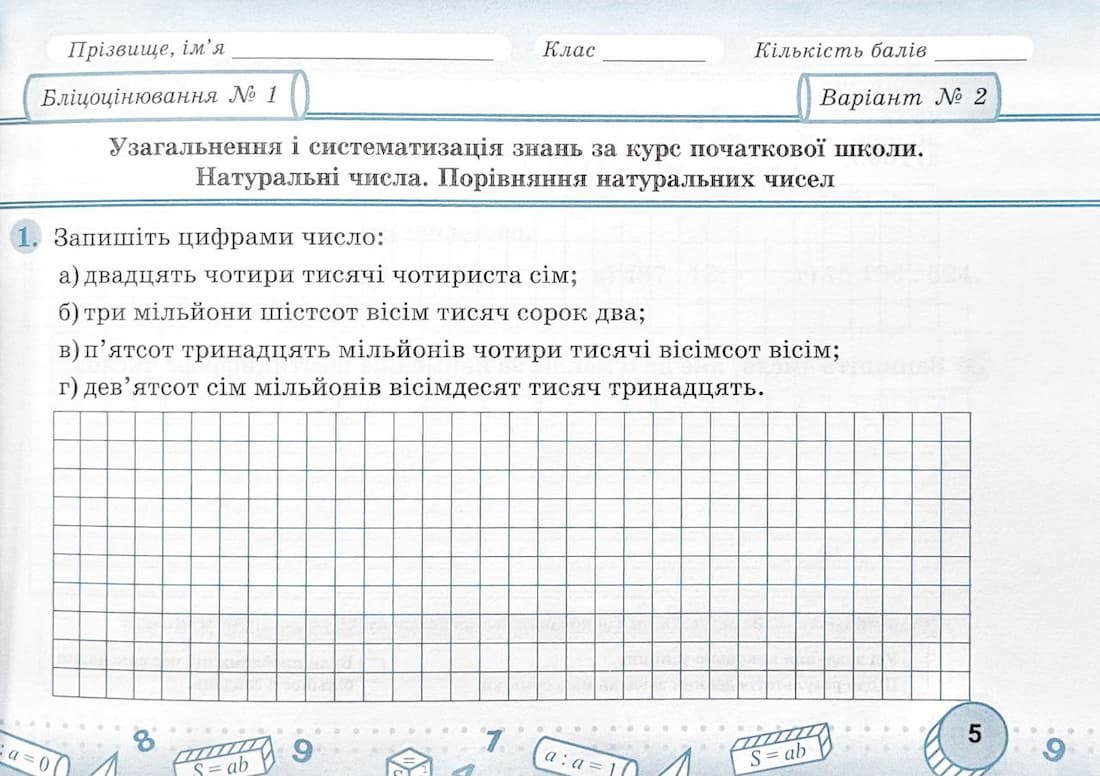Click the 'Клас' blank line
This screenshot has height=776, width=1100.
pyautogui.click(x=654, y=59)
